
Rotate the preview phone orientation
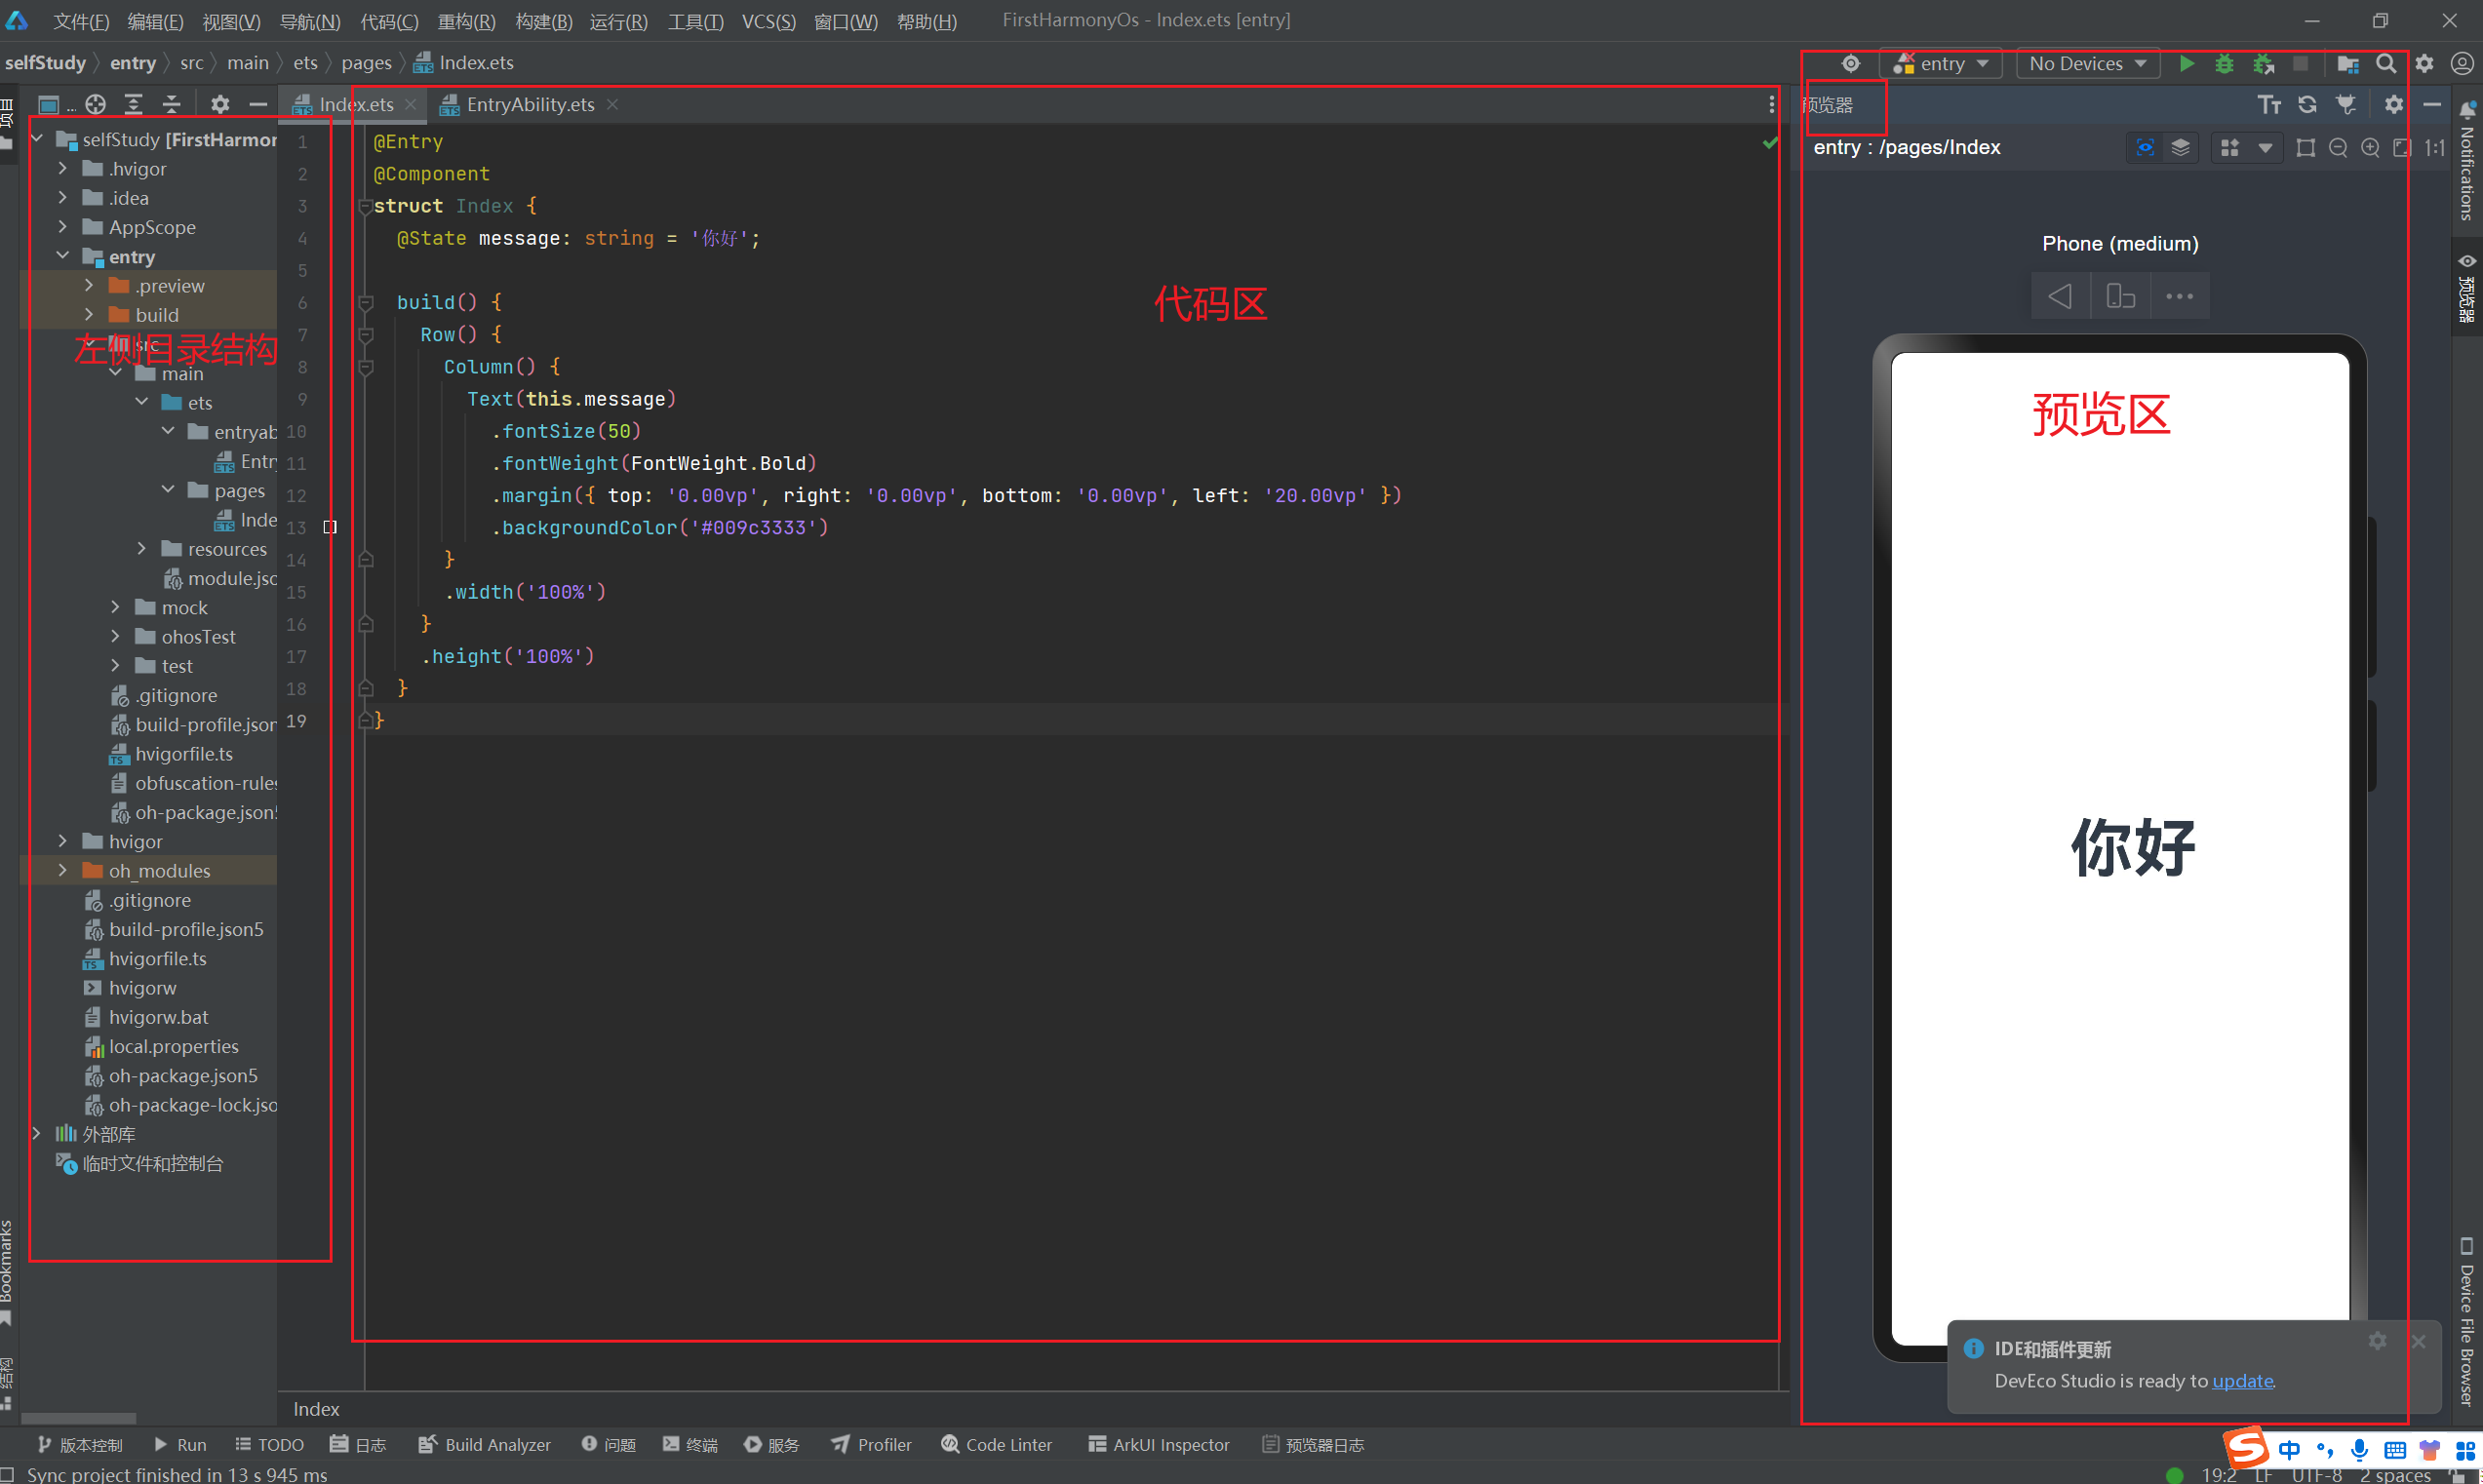point(2120,296)
